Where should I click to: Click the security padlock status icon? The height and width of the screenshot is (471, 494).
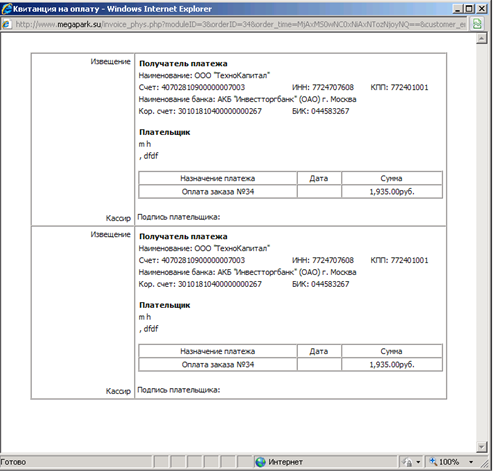pos(407,462)
